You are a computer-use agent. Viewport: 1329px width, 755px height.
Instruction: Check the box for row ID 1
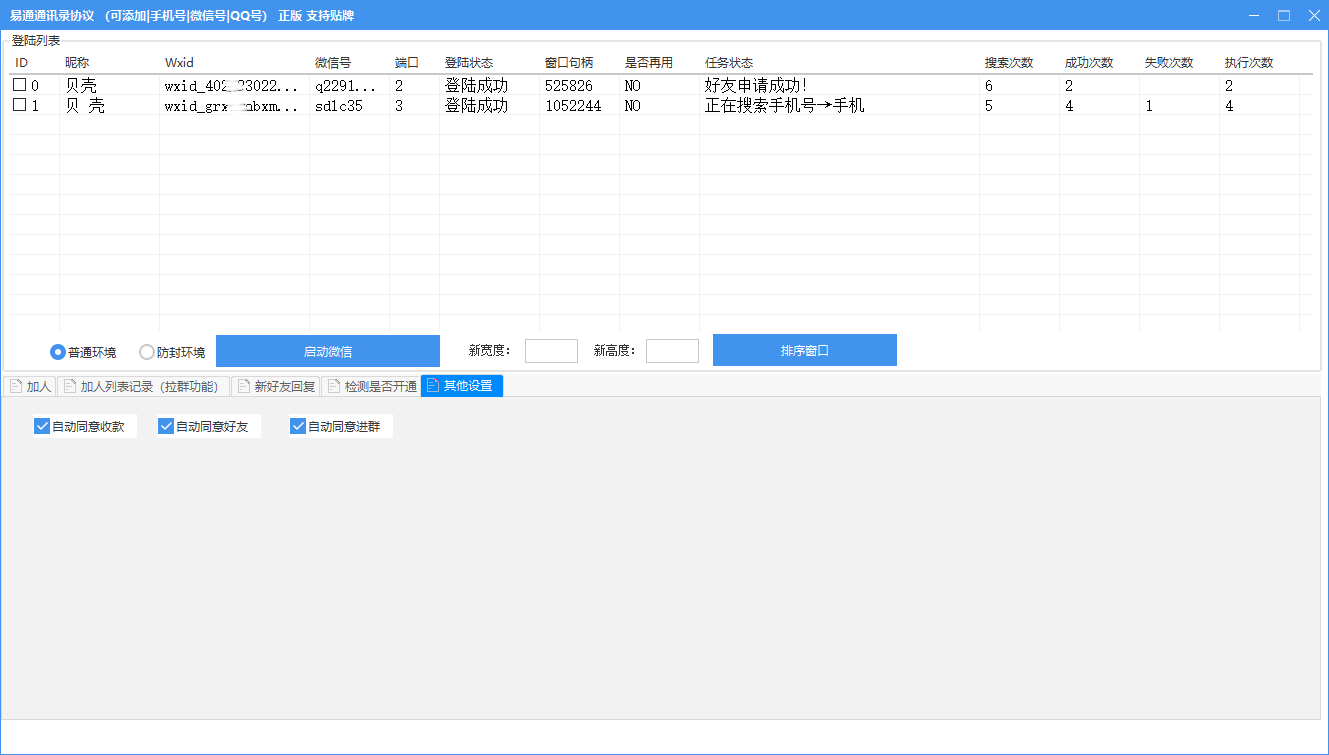coord(19,105)
